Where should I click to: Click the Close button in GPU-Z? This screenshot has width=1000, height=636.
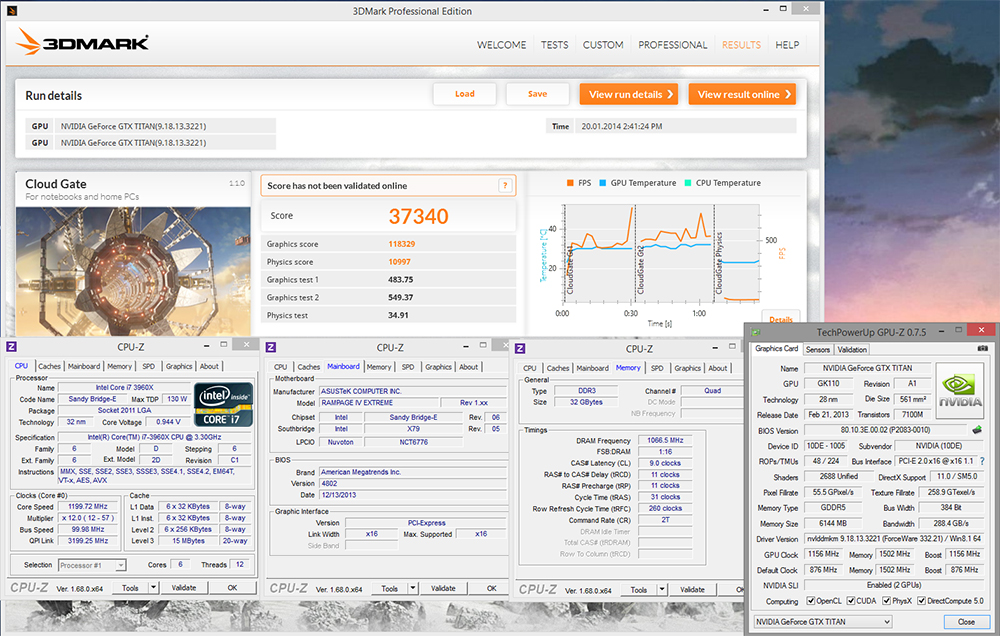(966, 621)
